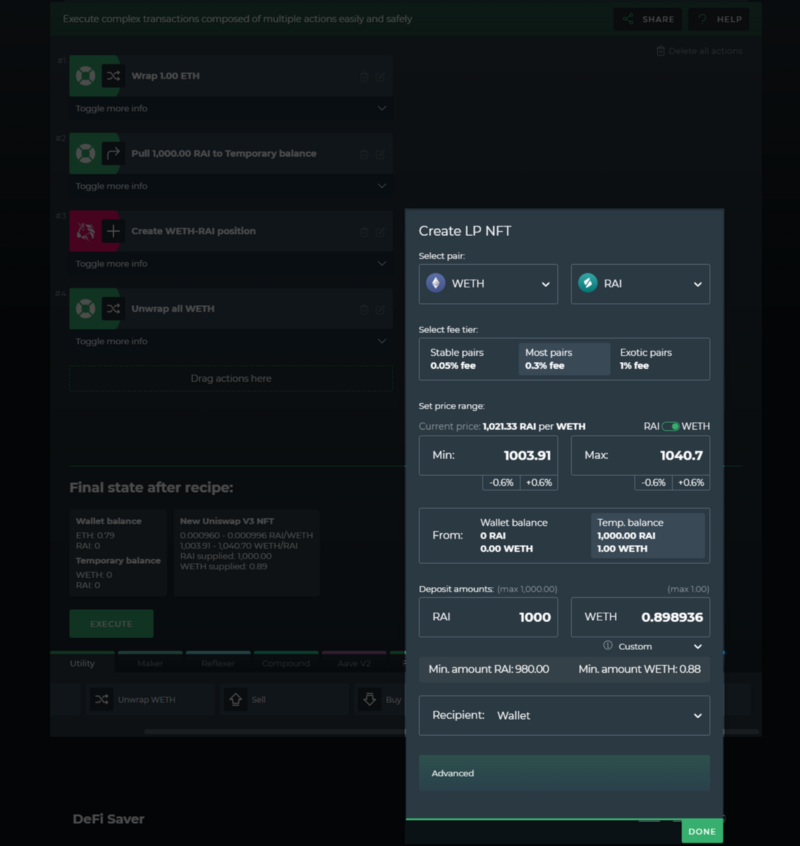
Task: Switch to the Utility tab
Action: (x=82, y=663)
